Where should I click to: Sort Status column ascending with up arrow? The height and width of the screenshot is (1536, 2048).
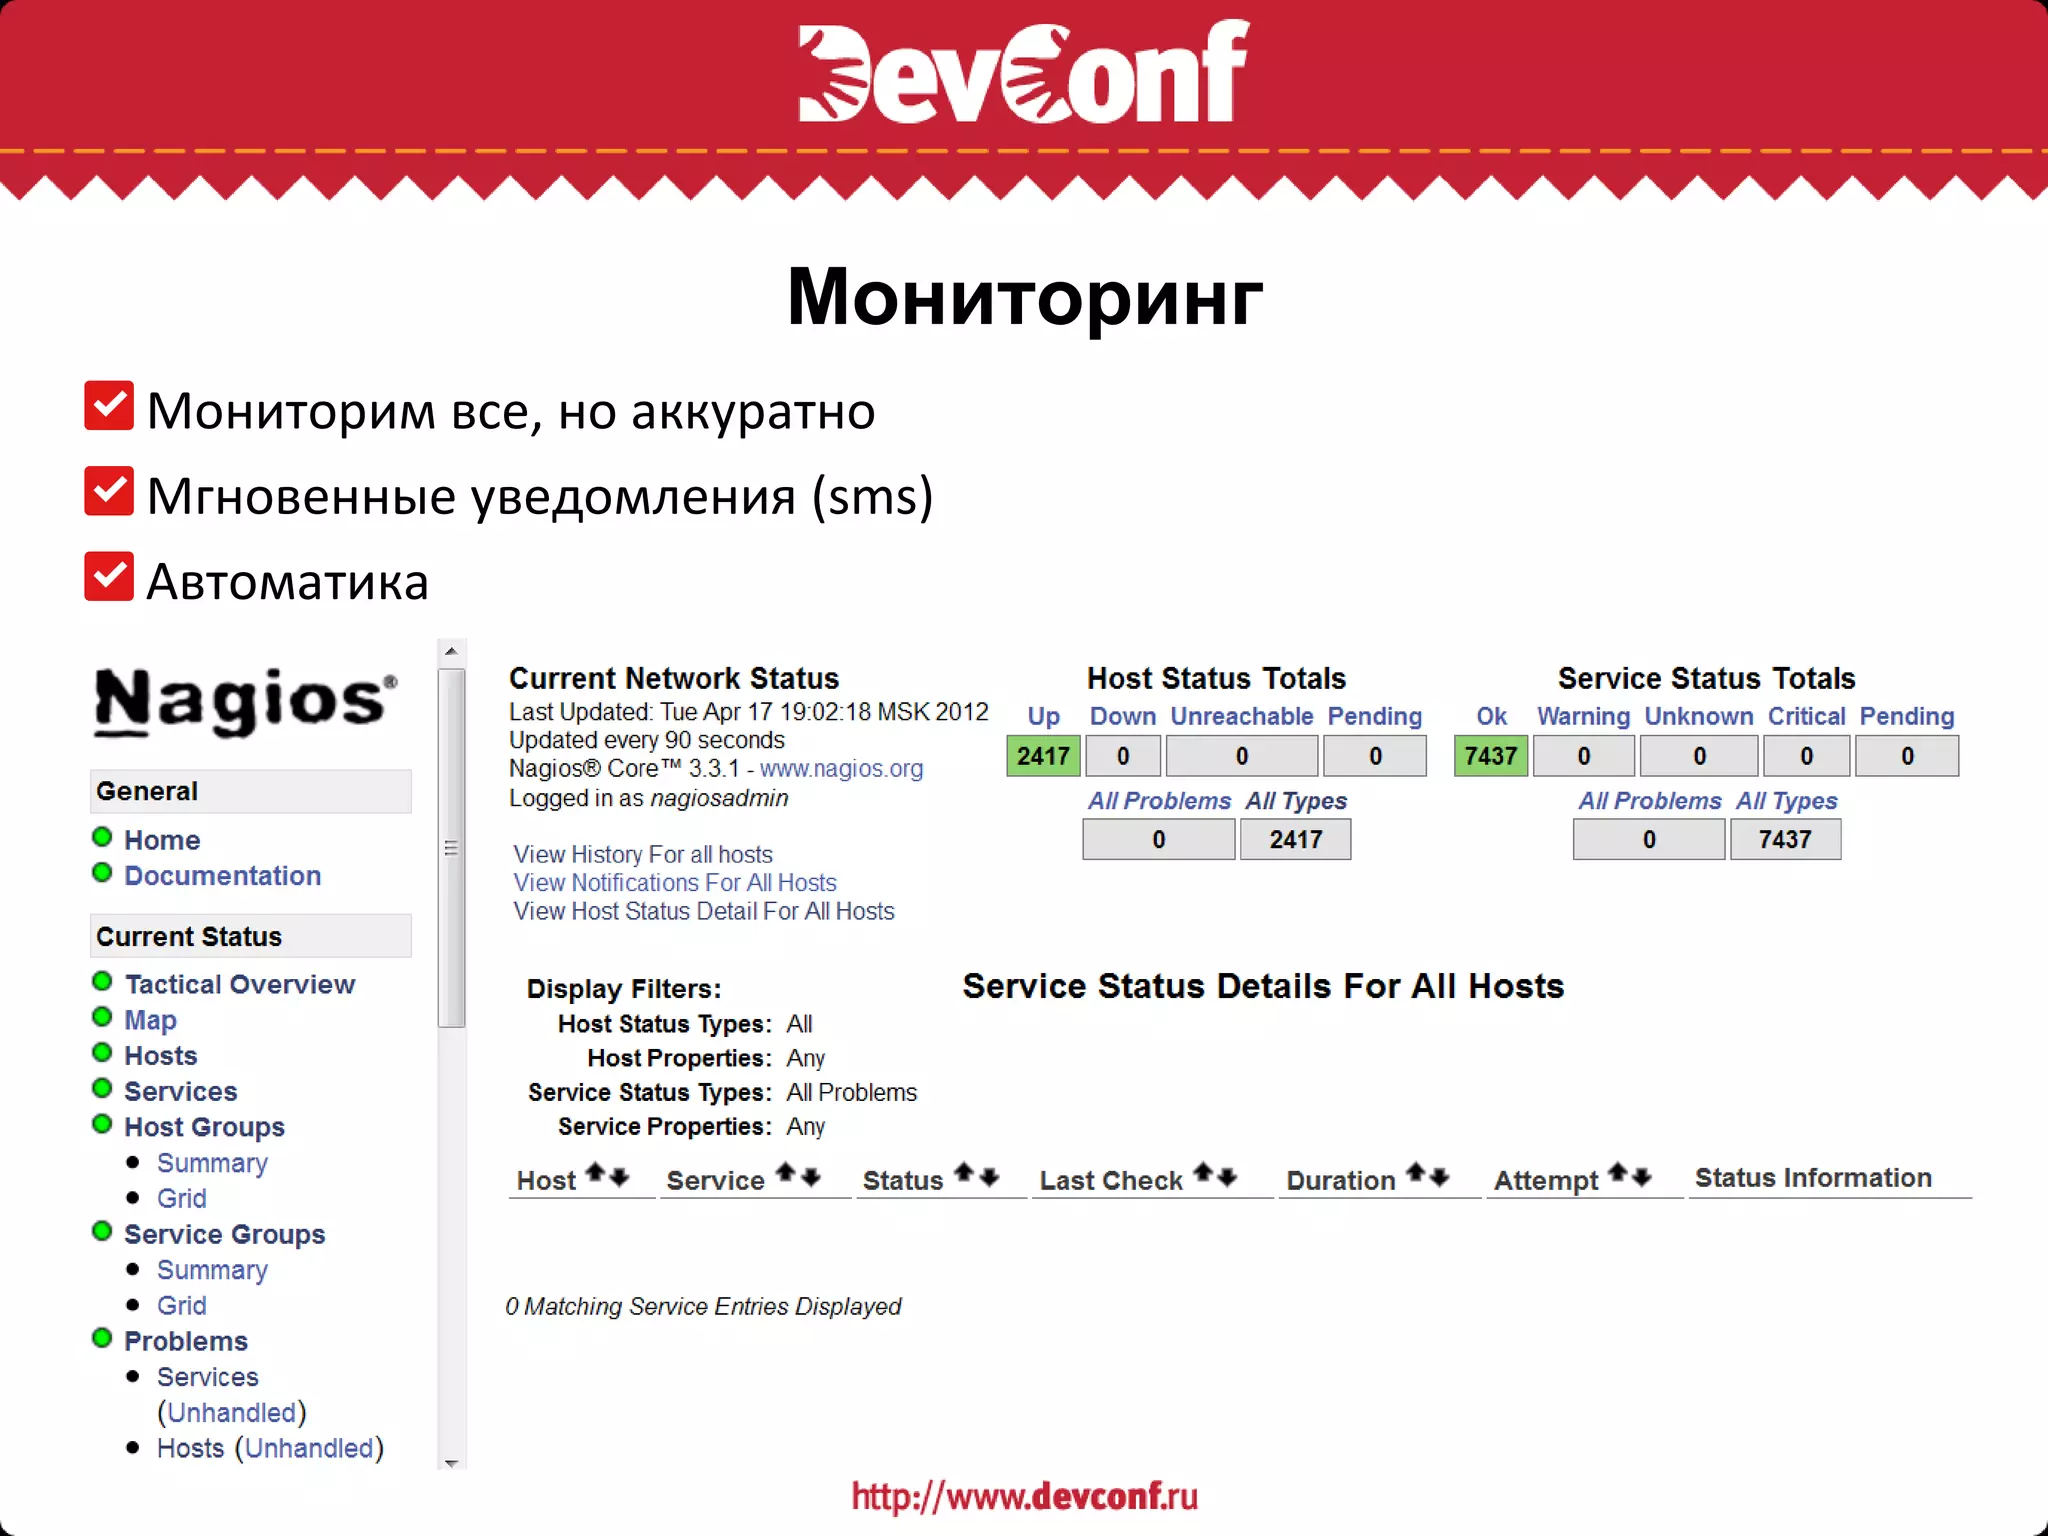965,1172
